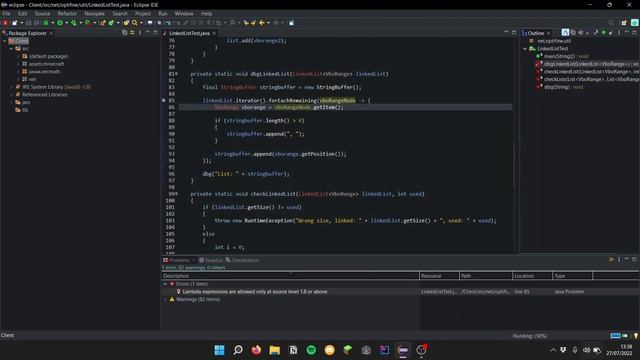This screenshot has height=360, width=640.
Task: Select the Problems tab
Action: pos(179,260)
